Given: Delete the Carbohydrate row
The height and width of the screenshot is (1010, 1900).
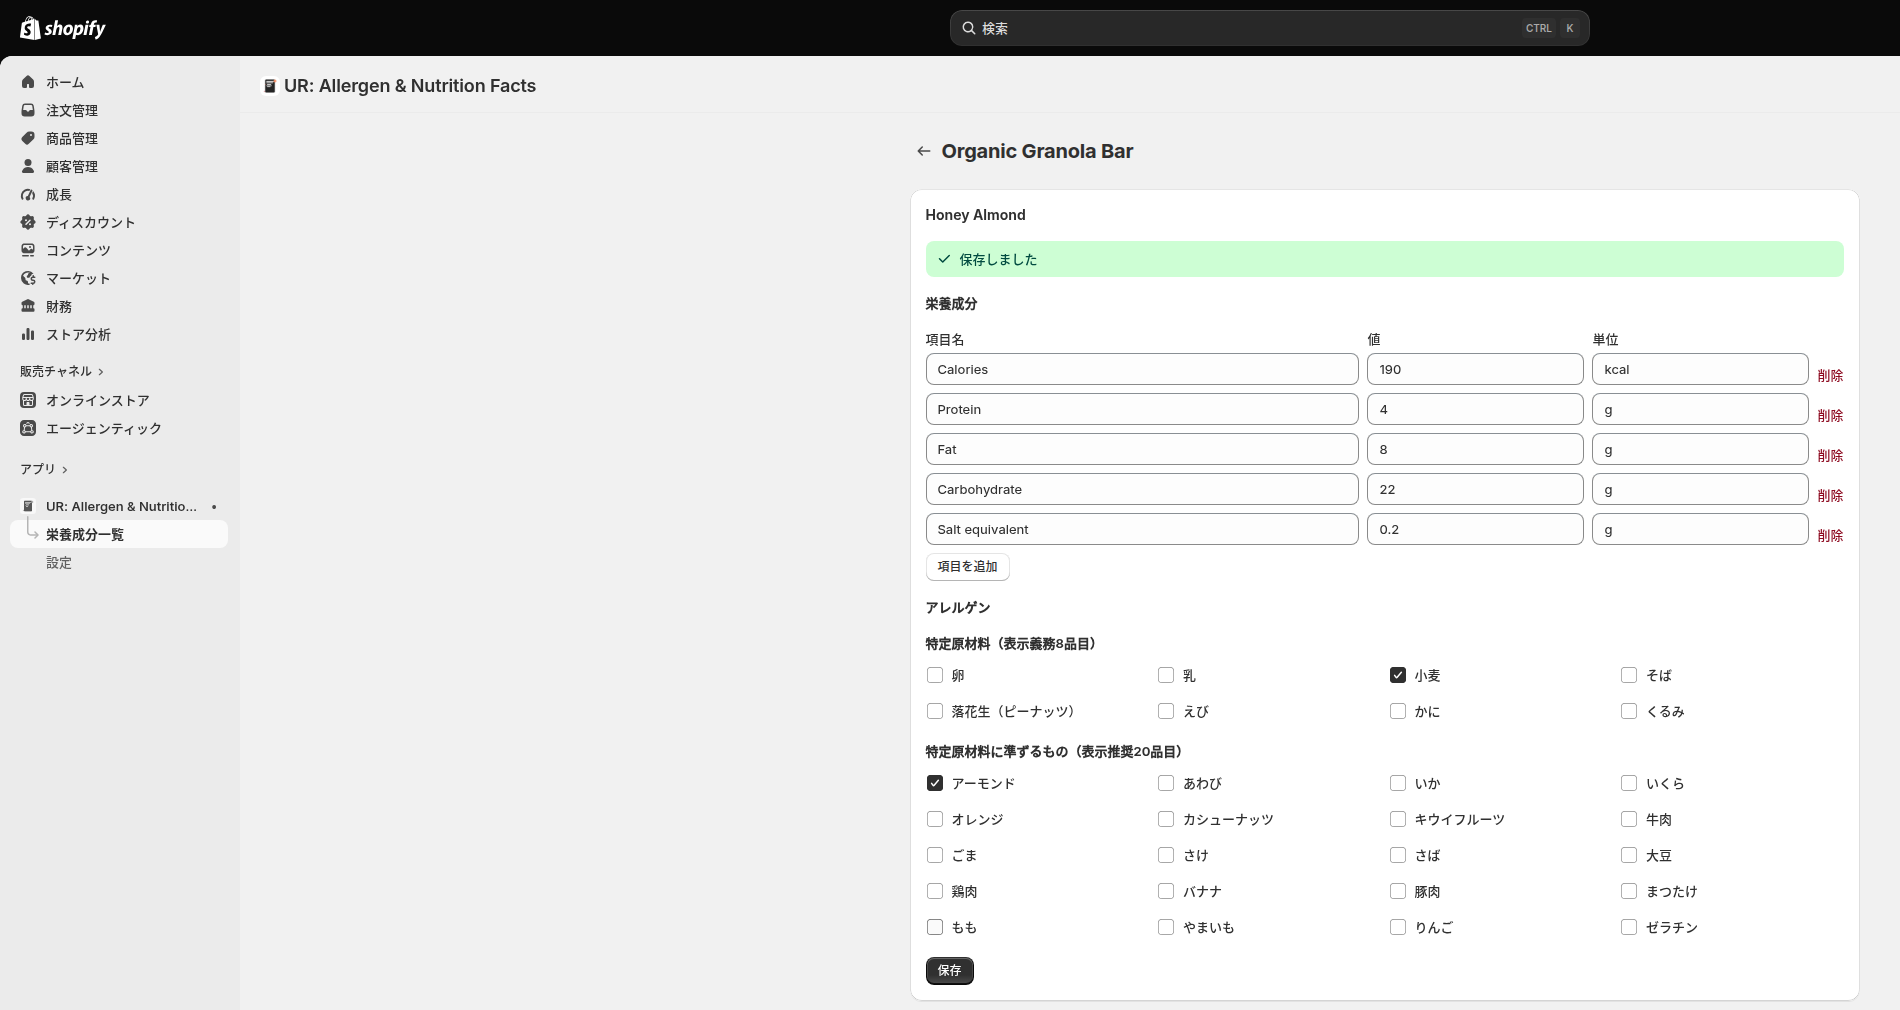Looking at the screenshot, I should pos(1830,496).
